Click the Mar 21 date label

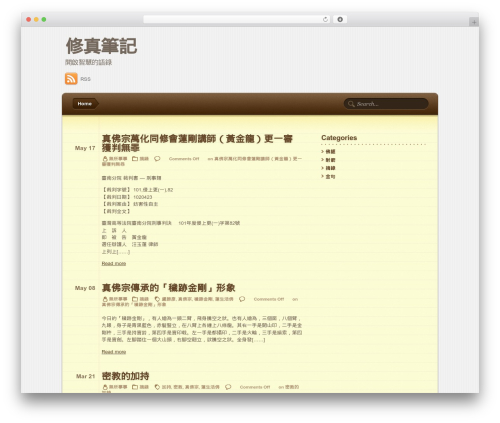85,376
